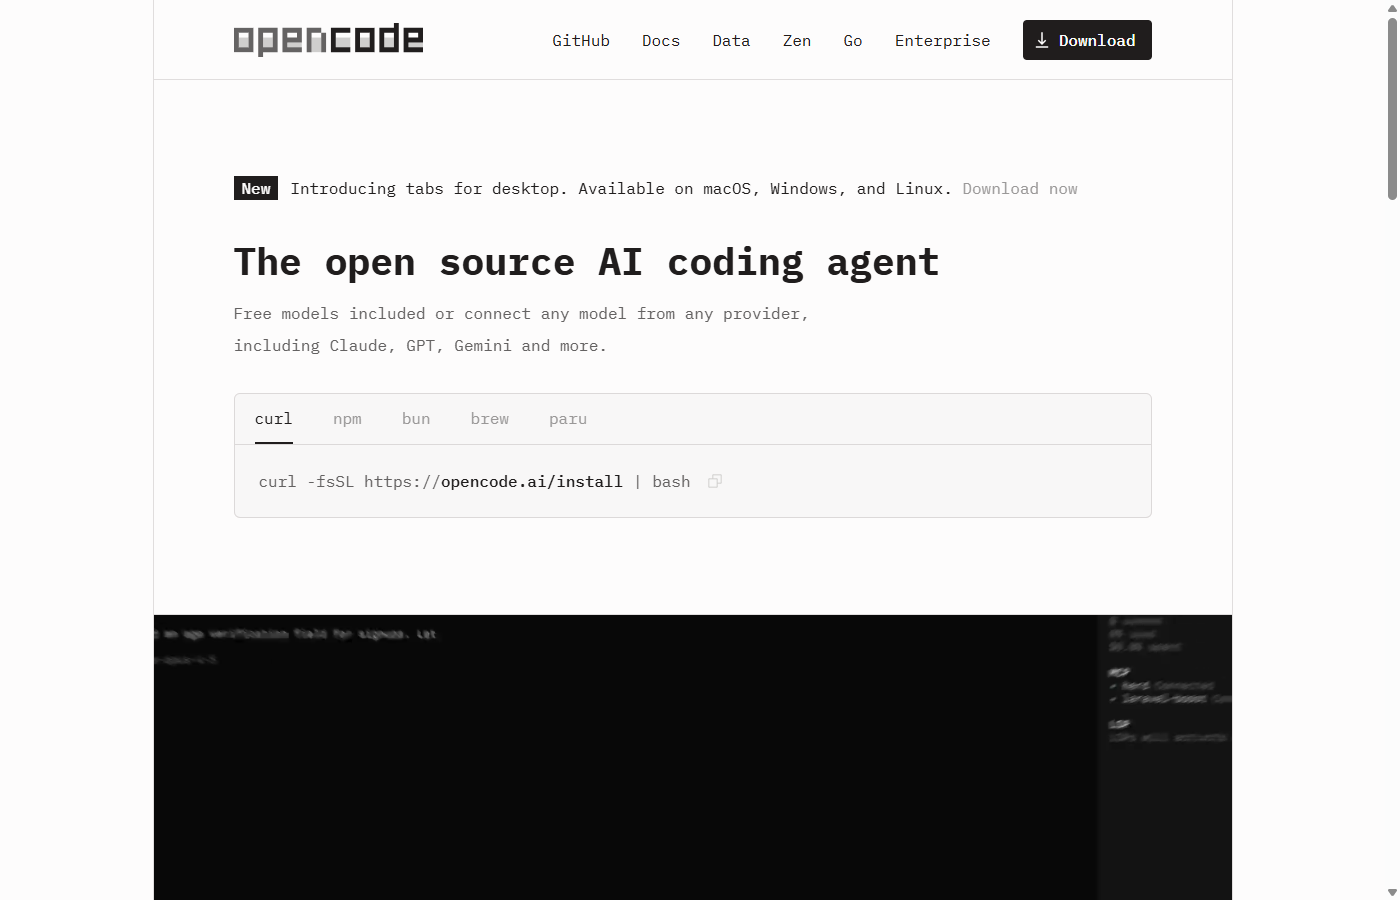
Task: Click the scrollbar down arrow
Action: (1392, 892)
